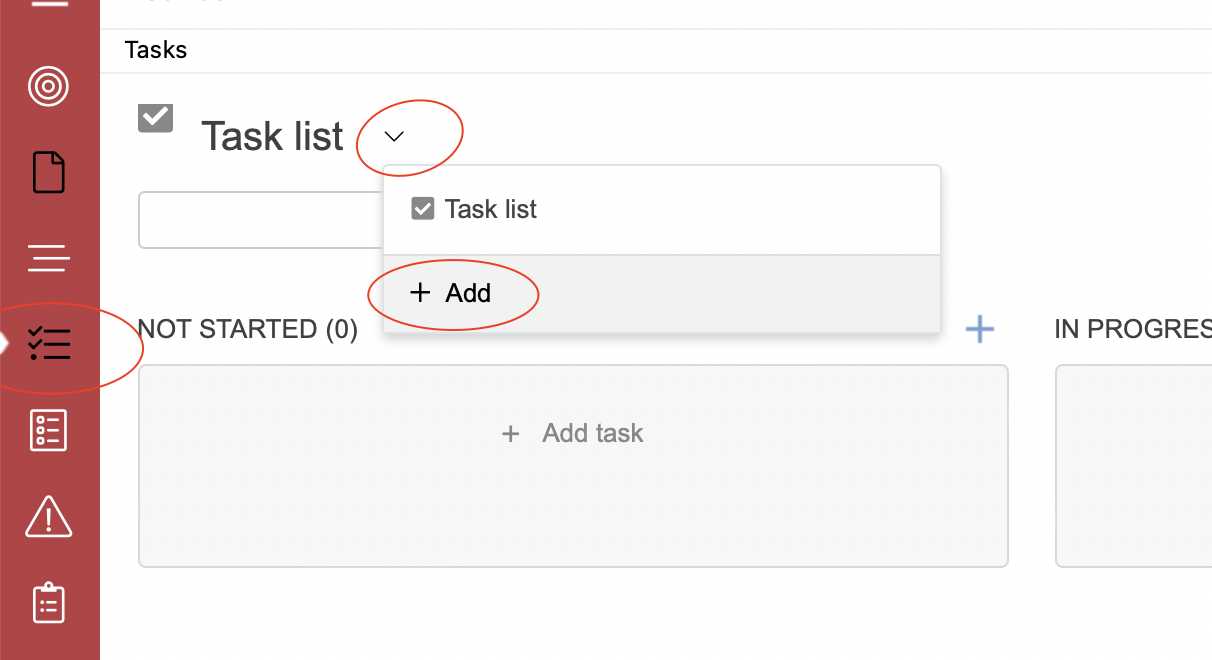The width and height of the screenshot is (1212, 660).
Task: Click Add task in NOT STARTED column
Action: (573, 433)
